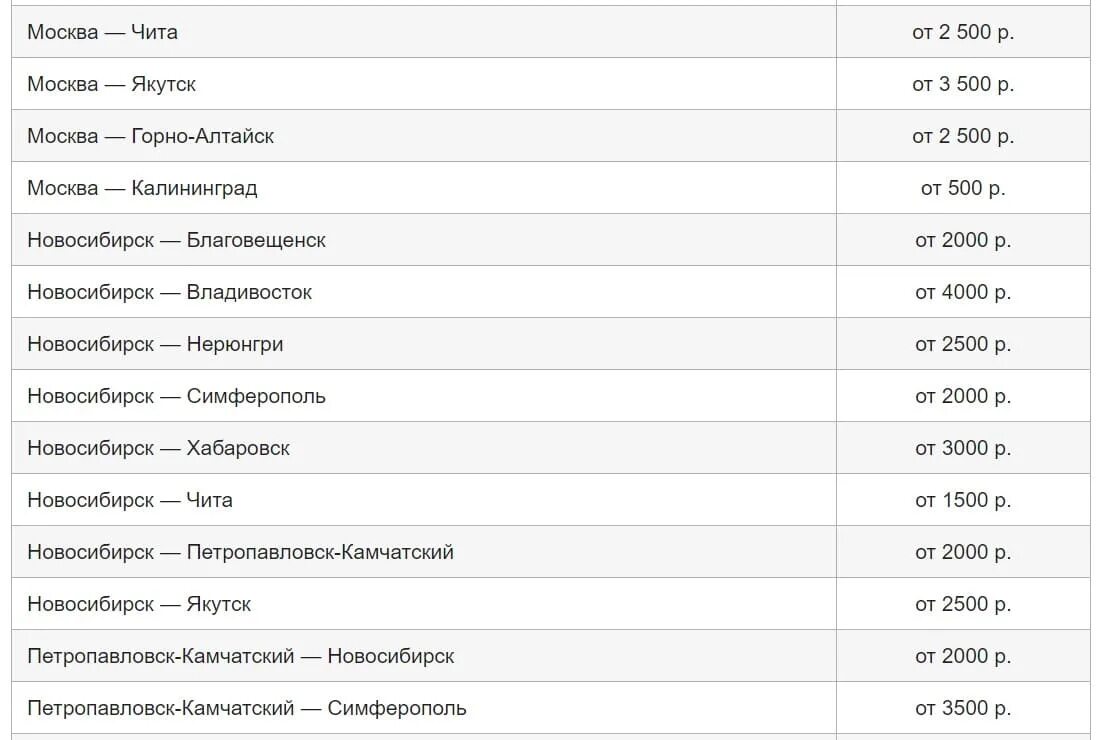Click the от 500 р. Калининград price

[x=962, y=188]
